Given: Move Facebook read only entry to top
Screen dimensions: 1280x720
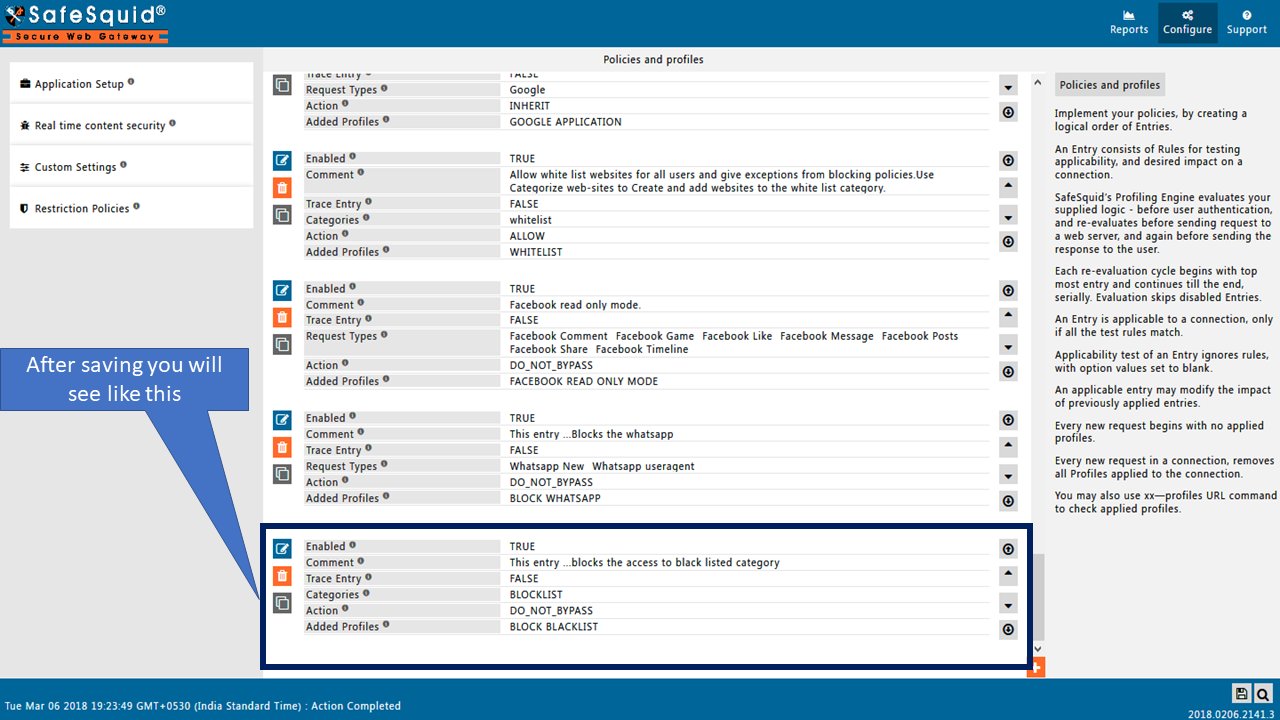Looking at the screenshot, I should coord(1008,291).
